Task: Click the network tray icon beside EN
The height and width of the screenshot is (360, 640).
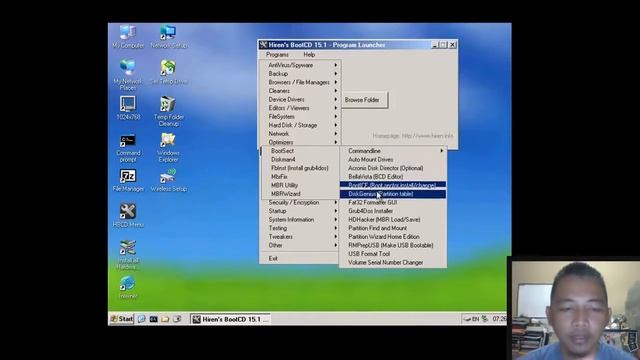Action: [x=485, y=319]
